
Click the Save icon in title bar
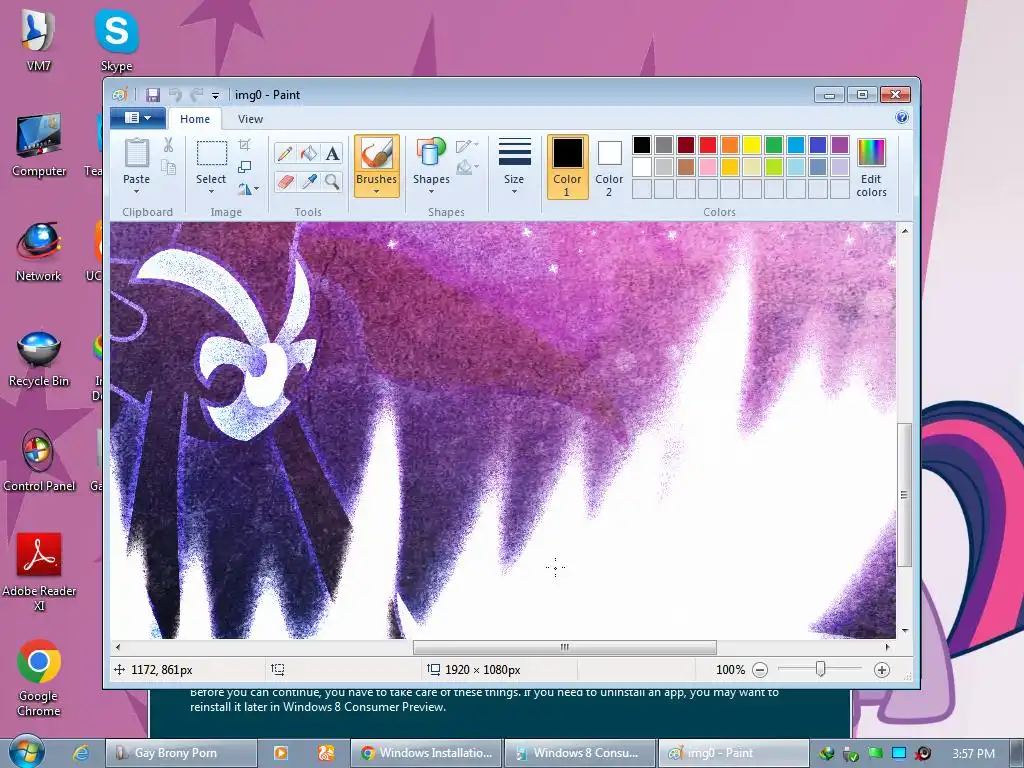tap(152, 95)
